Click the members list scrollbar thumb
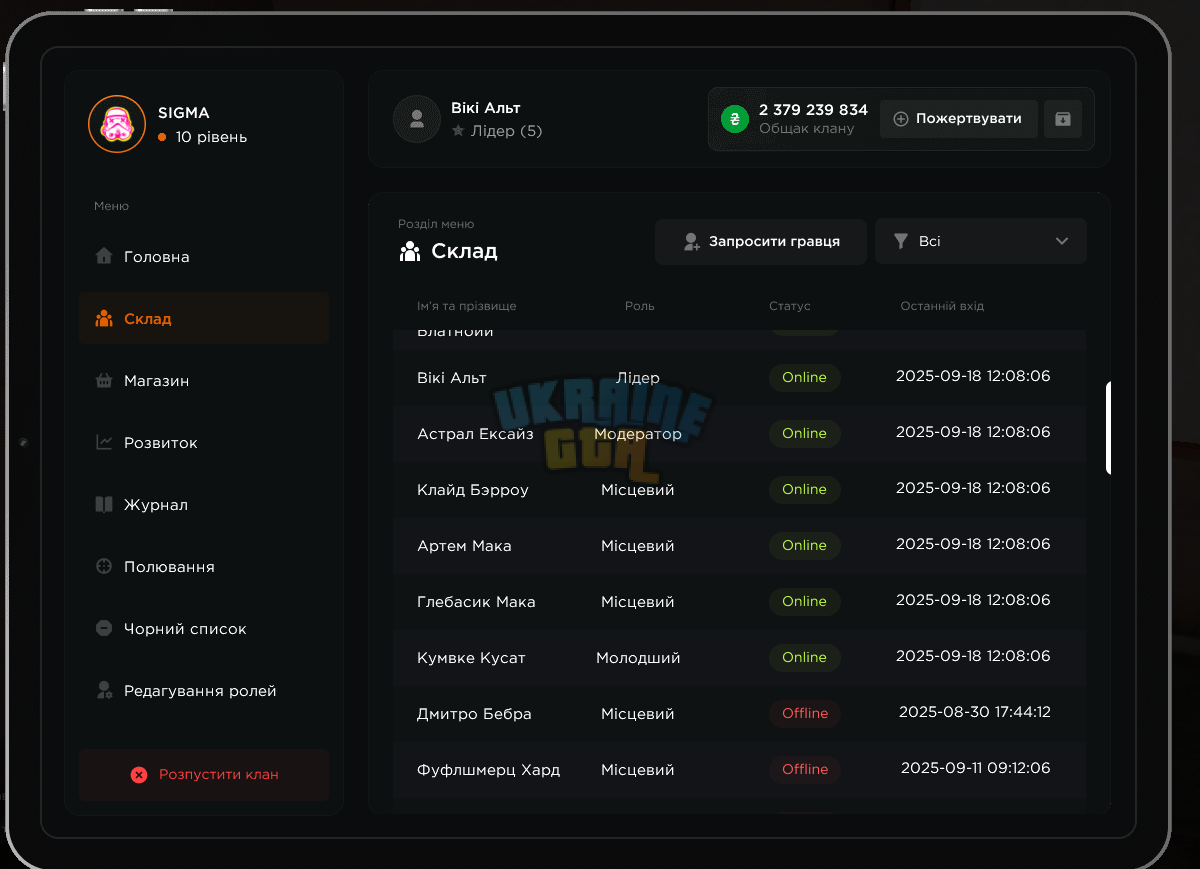1200x869 pixels. (x=1108, y=427)
